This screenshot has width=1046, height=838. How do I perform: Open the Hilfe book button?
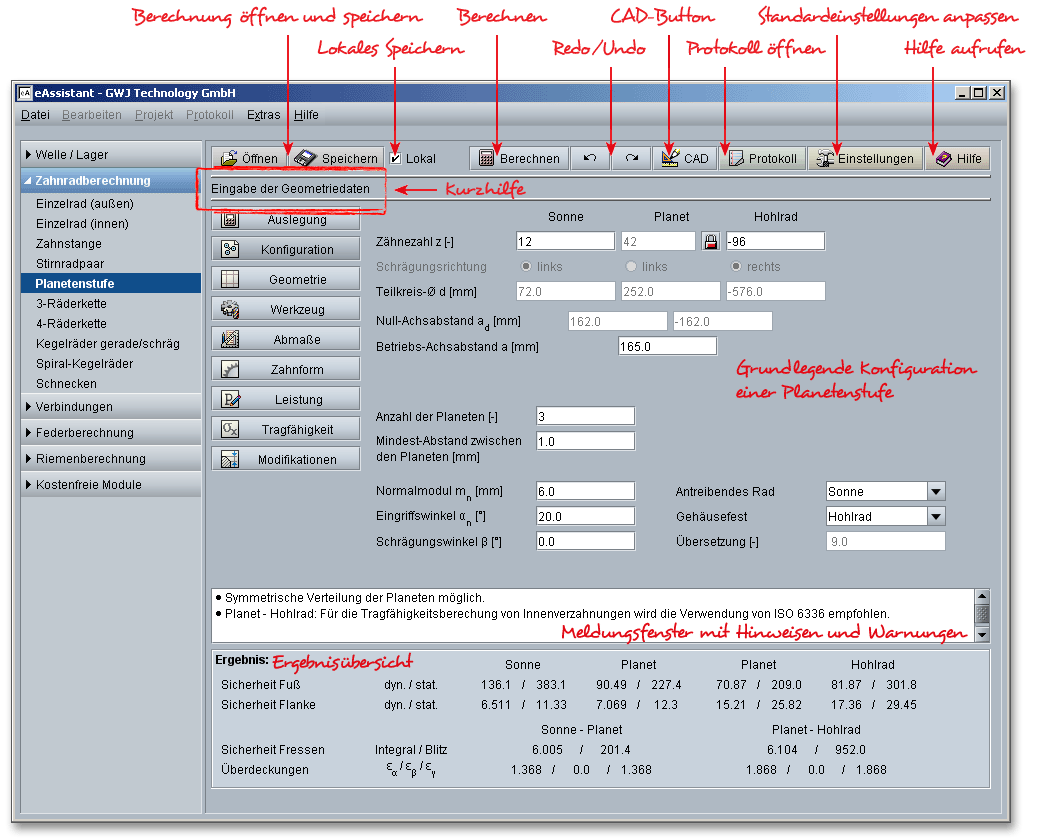coord(957,158)
